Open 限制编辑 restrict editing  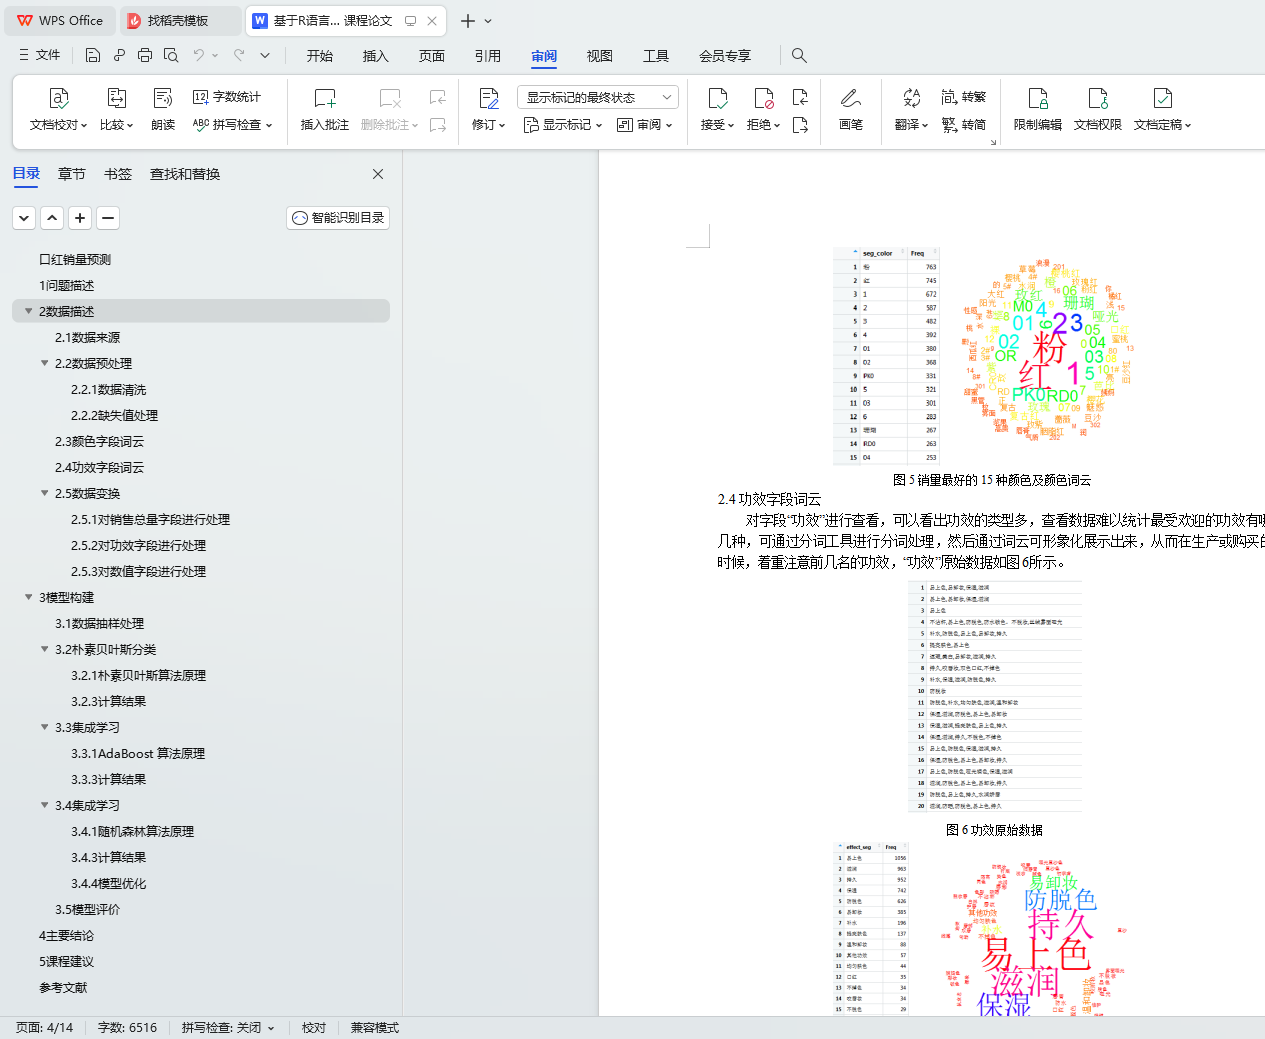(x=1038, y=110)
